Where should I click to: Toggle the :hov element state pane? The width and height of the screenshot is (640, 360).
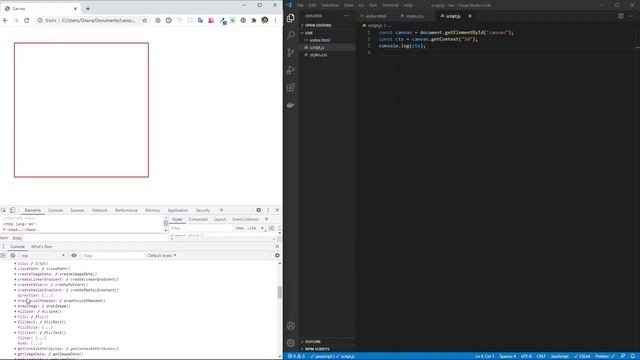tap(240, 228)
